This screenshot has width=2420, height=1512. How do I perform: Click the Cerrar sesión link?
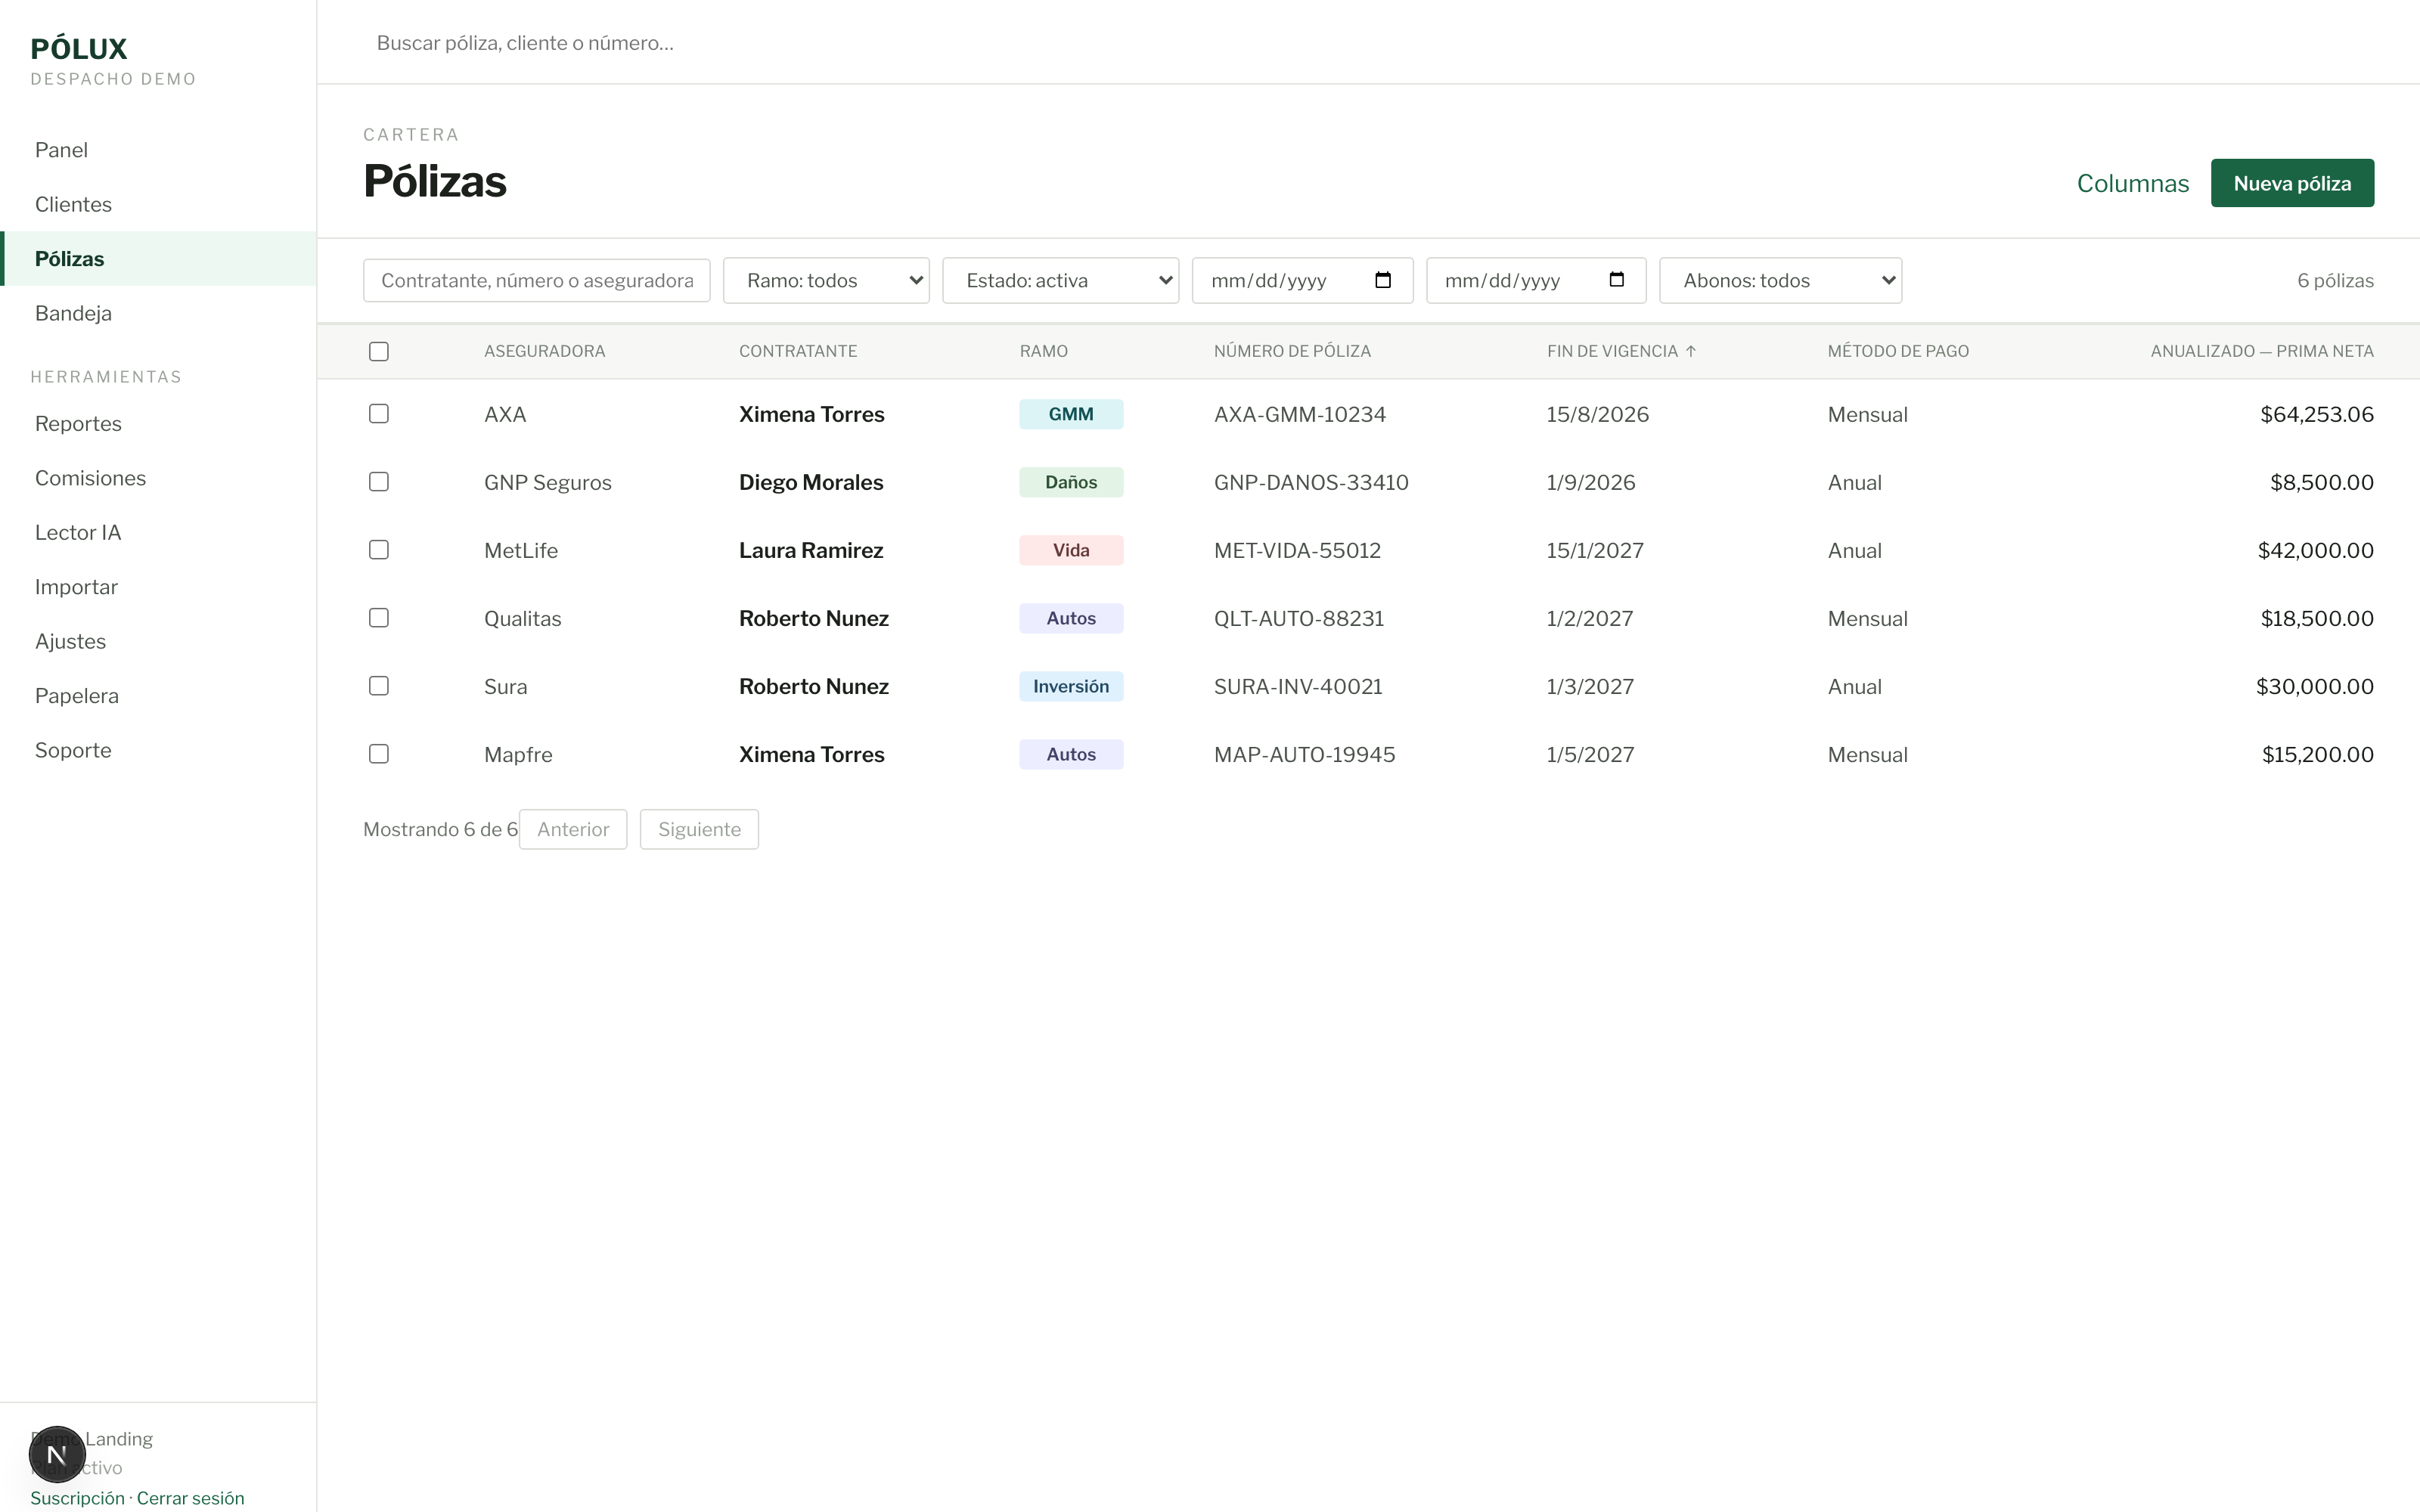pyautogui.click(x=190, y=1497)
